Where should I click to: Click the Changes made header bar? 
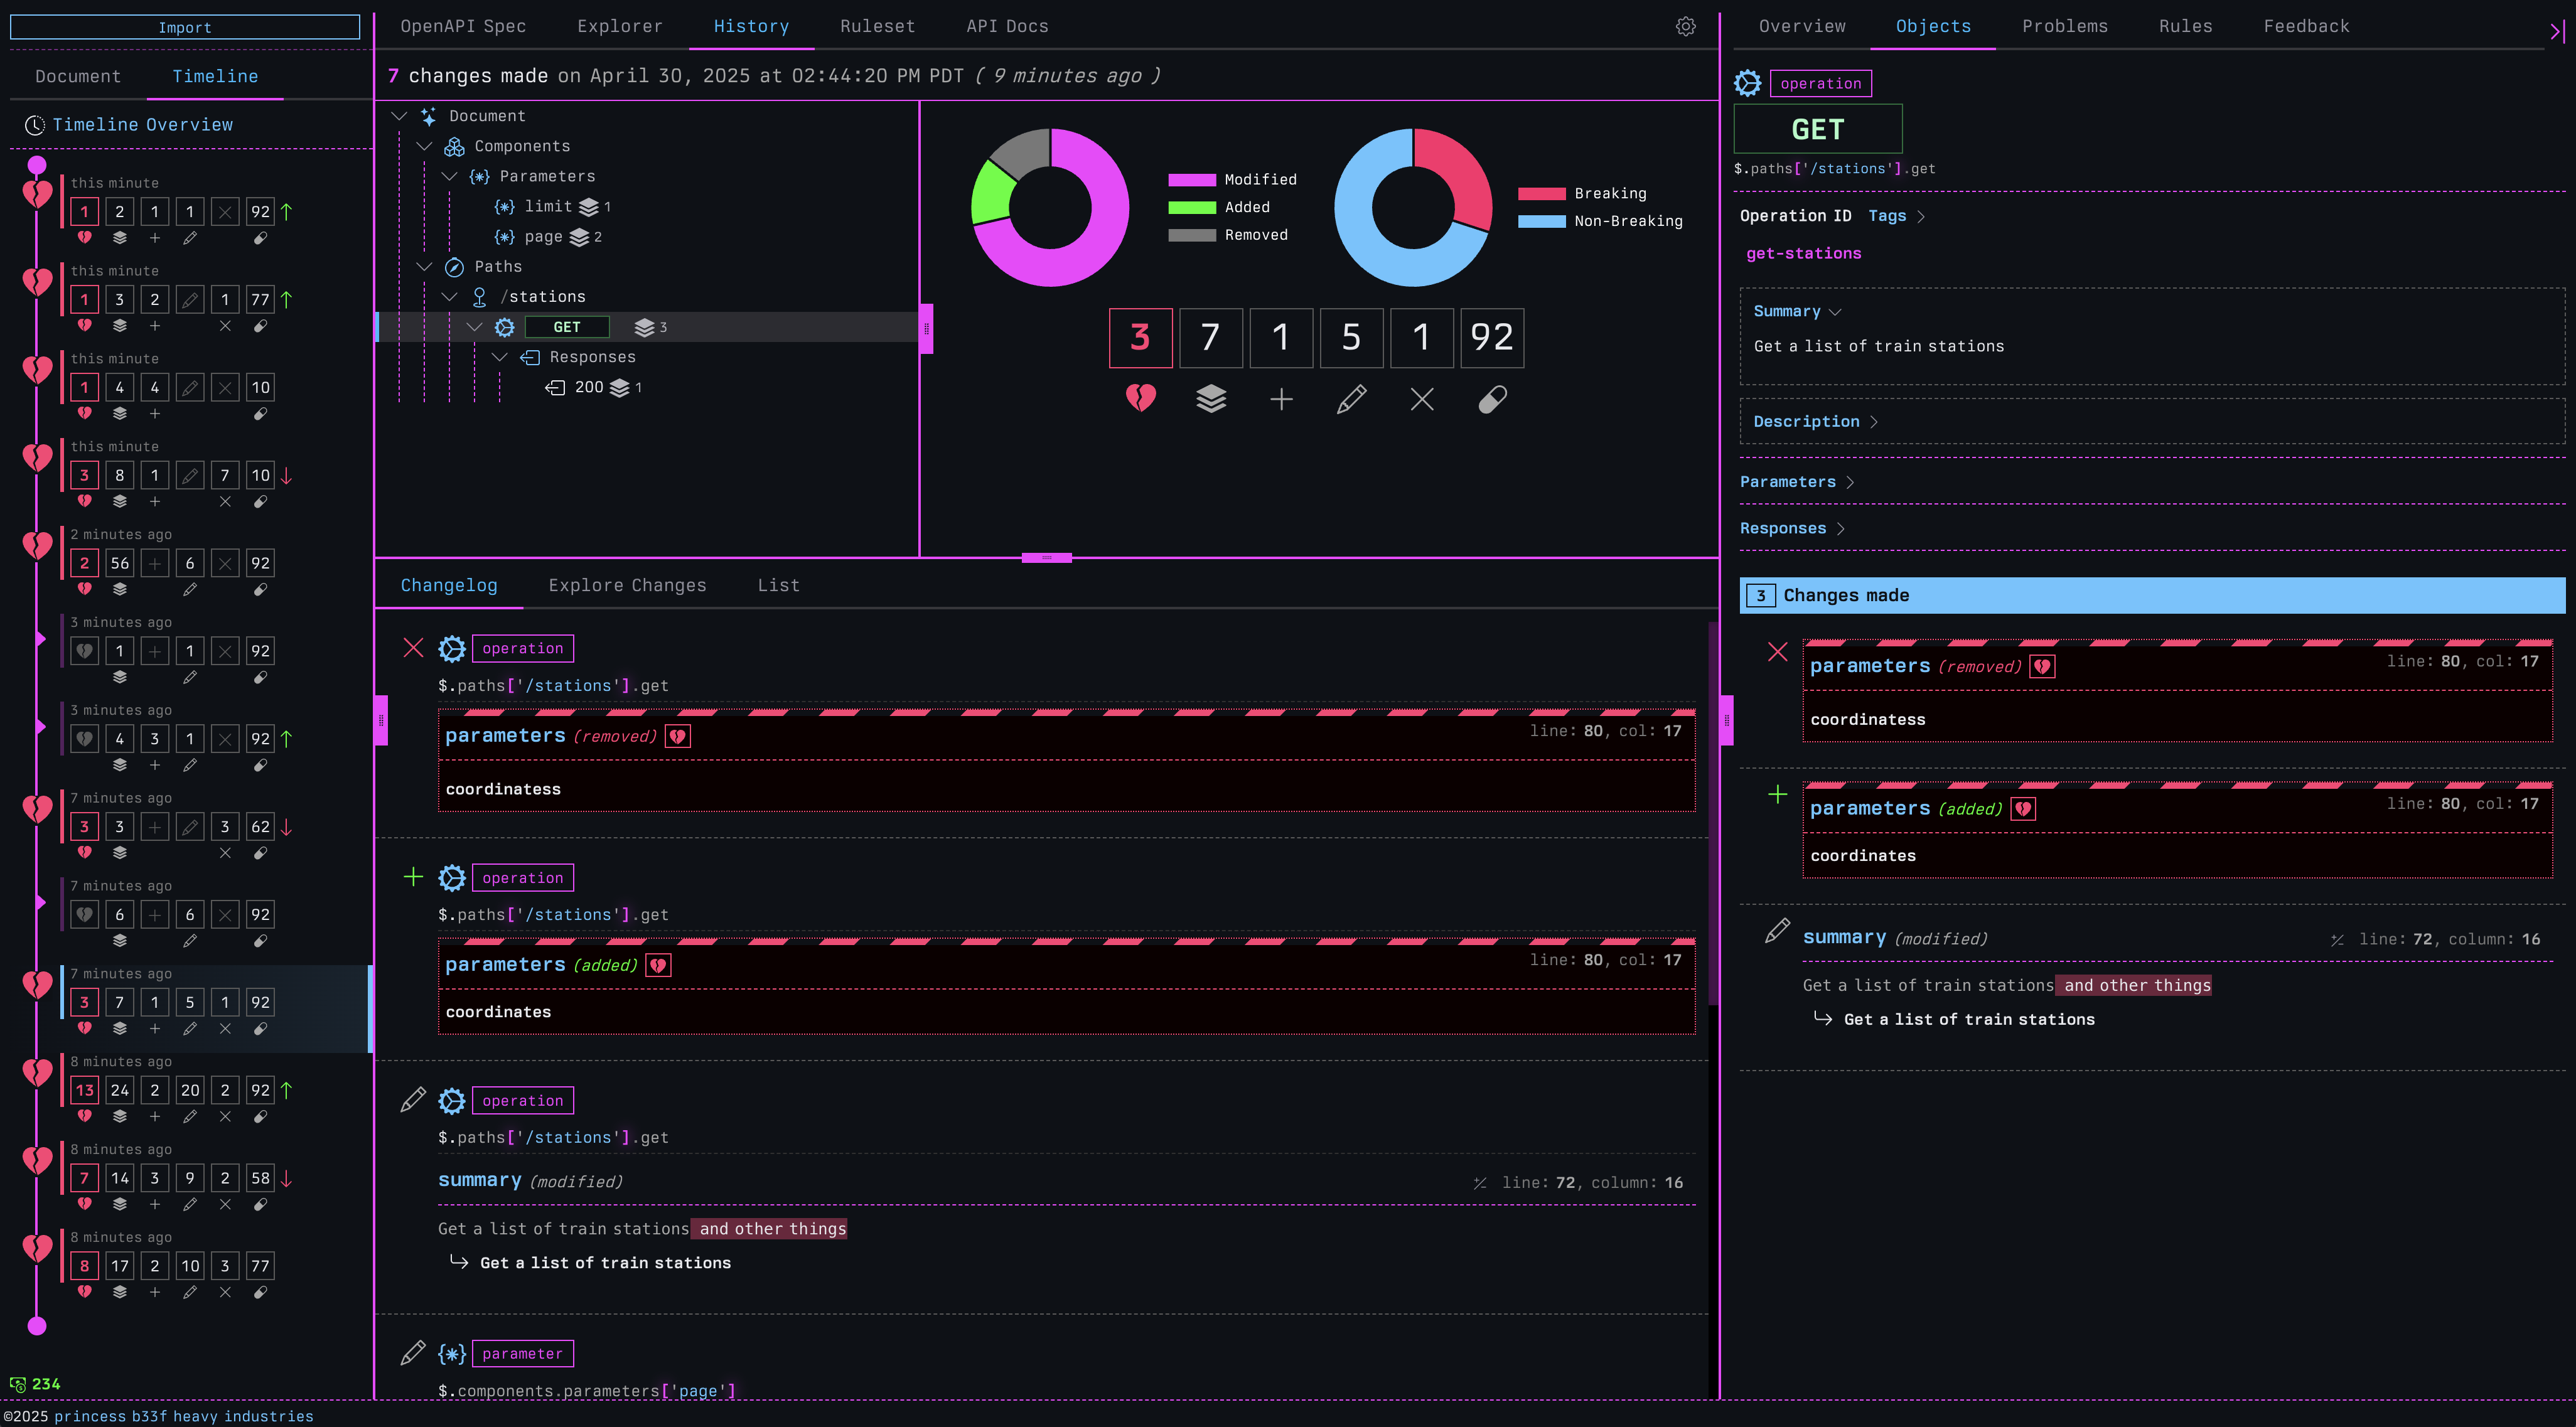click(2152, 596)
